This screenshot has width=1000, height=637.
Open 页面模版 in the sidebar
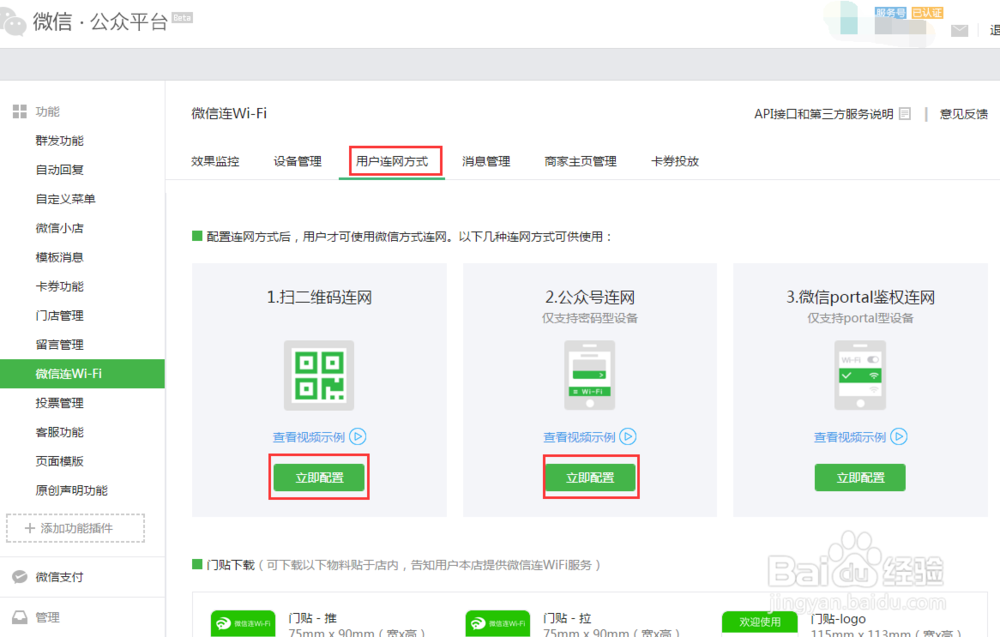[59, 461]
